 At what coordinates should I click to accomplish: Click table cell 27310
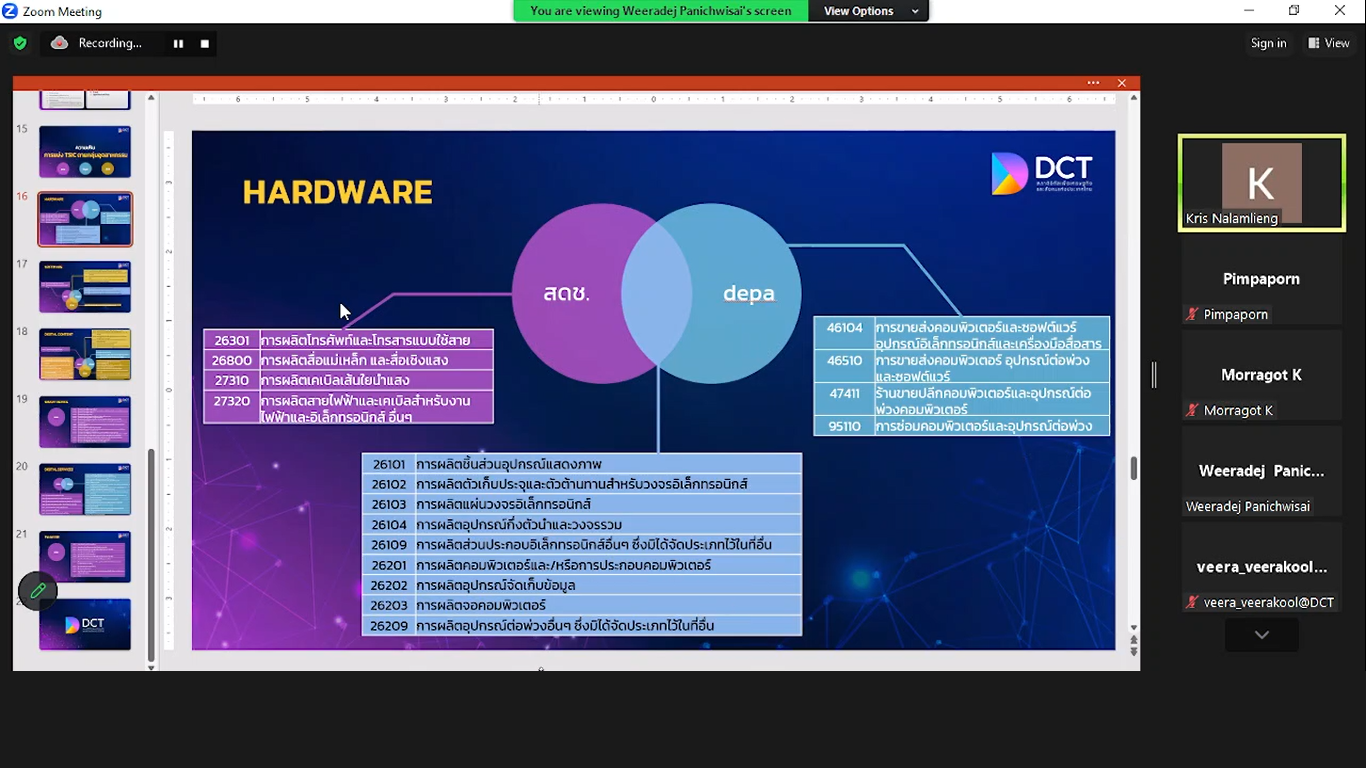pyautogui.click(x=232, y=380)
